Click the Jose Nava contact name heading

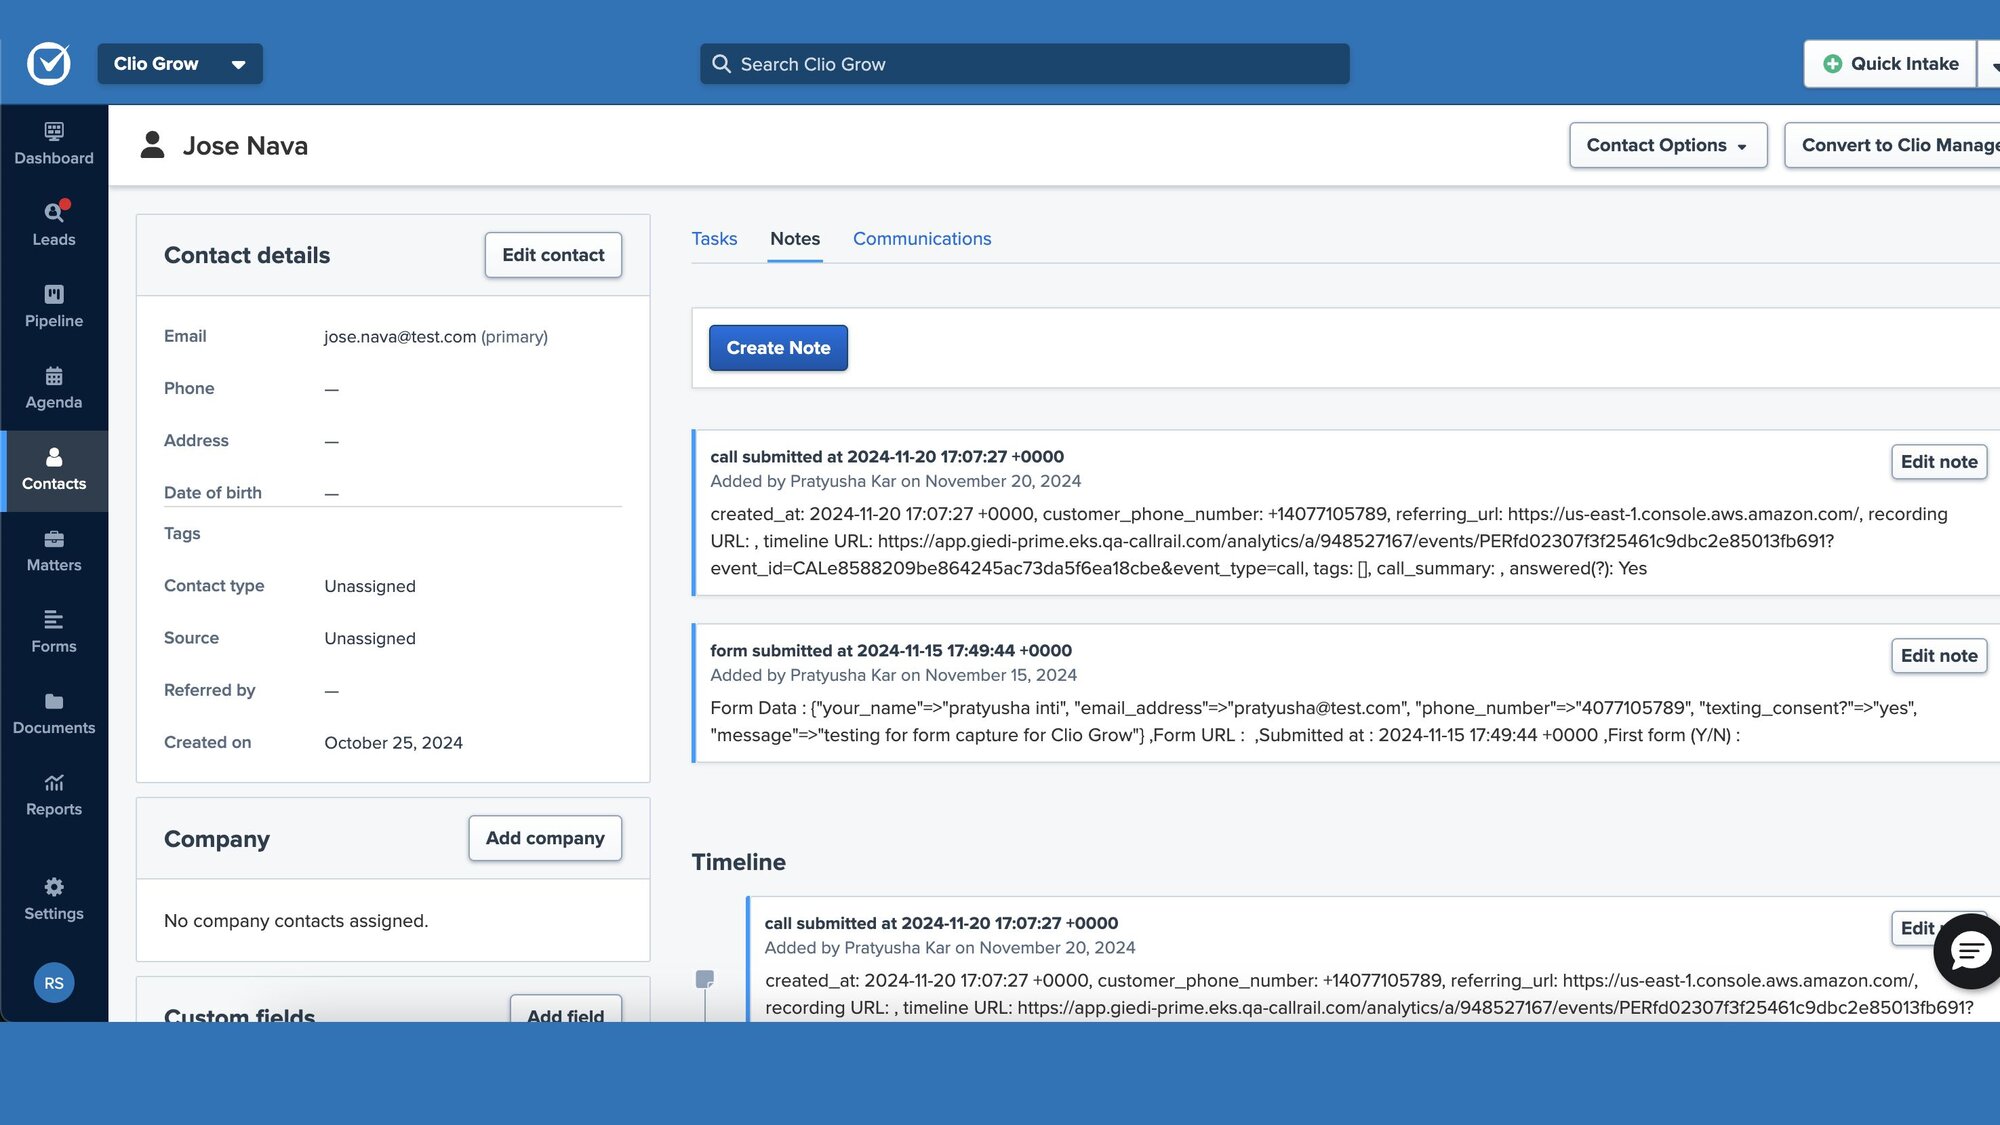(245, 146)
